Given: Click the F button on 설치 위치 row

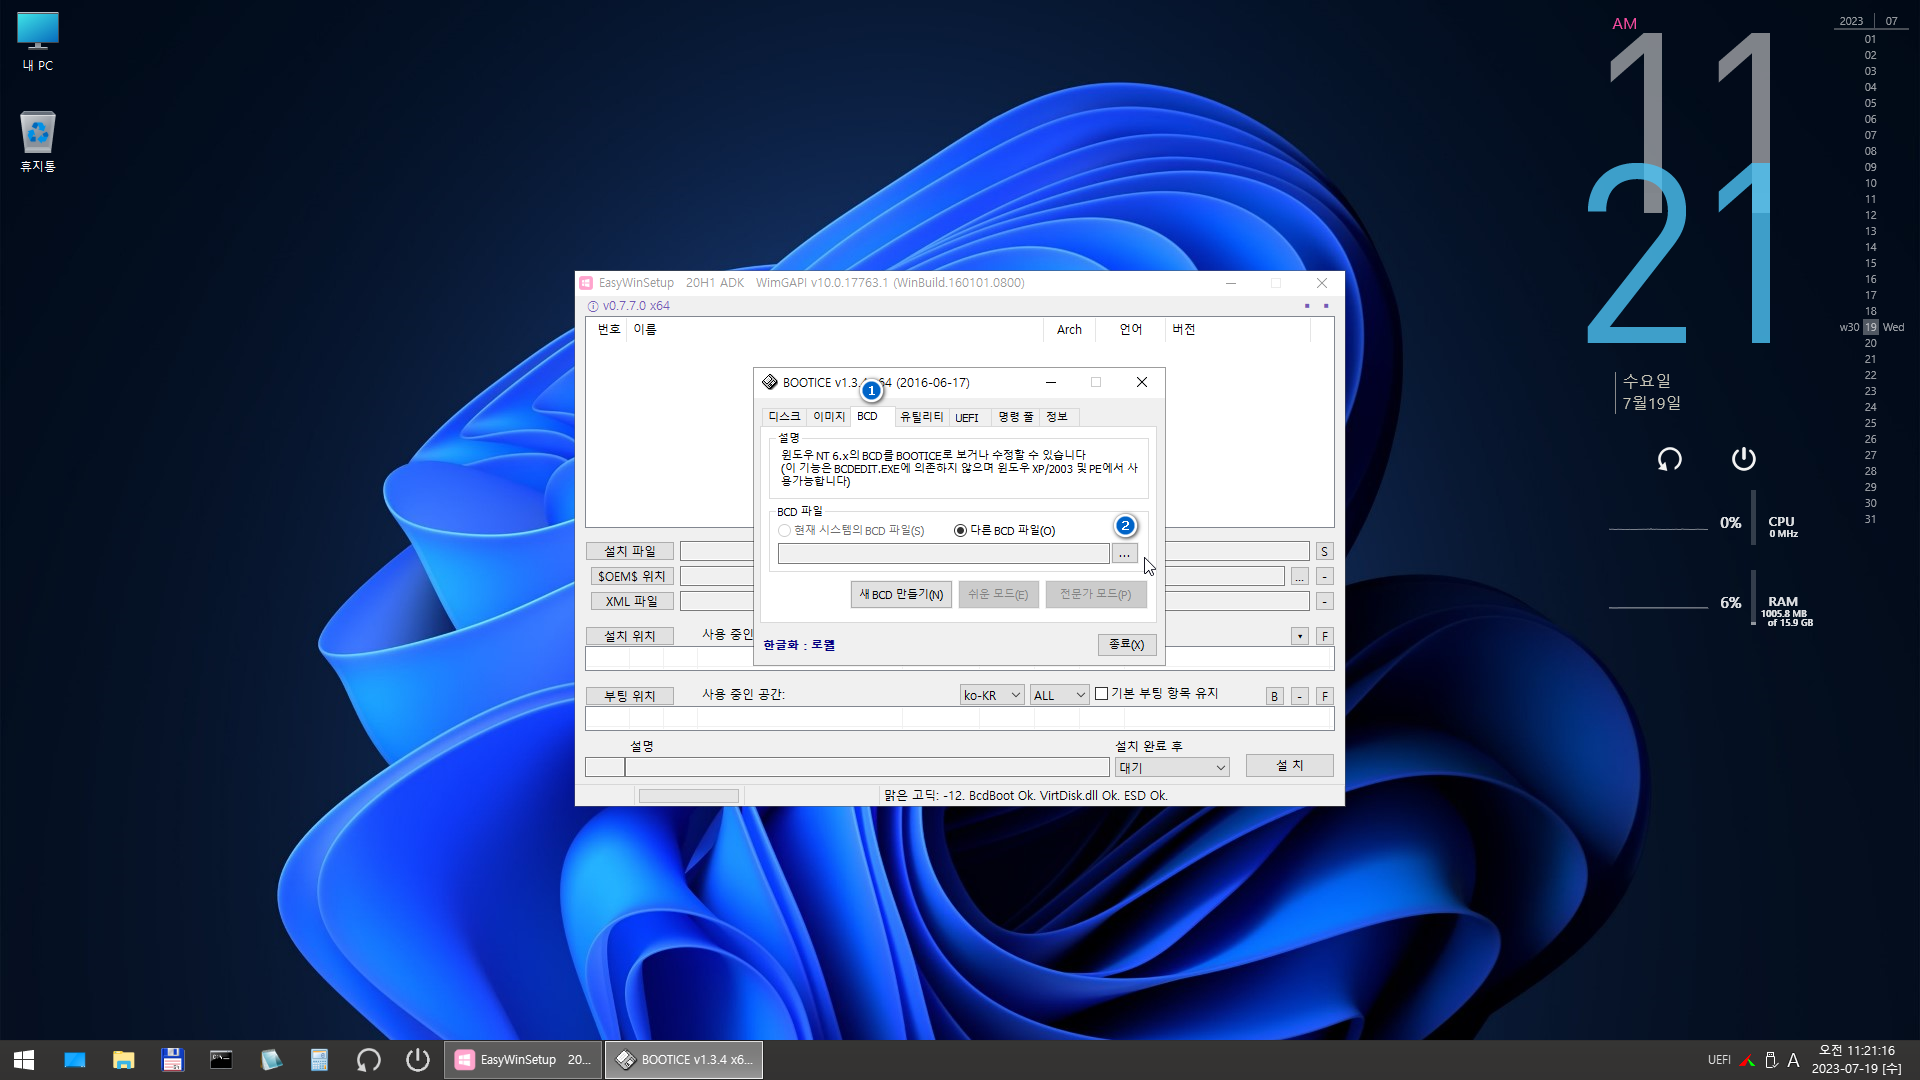Looking at the screenshot, I should [1324, 636].
